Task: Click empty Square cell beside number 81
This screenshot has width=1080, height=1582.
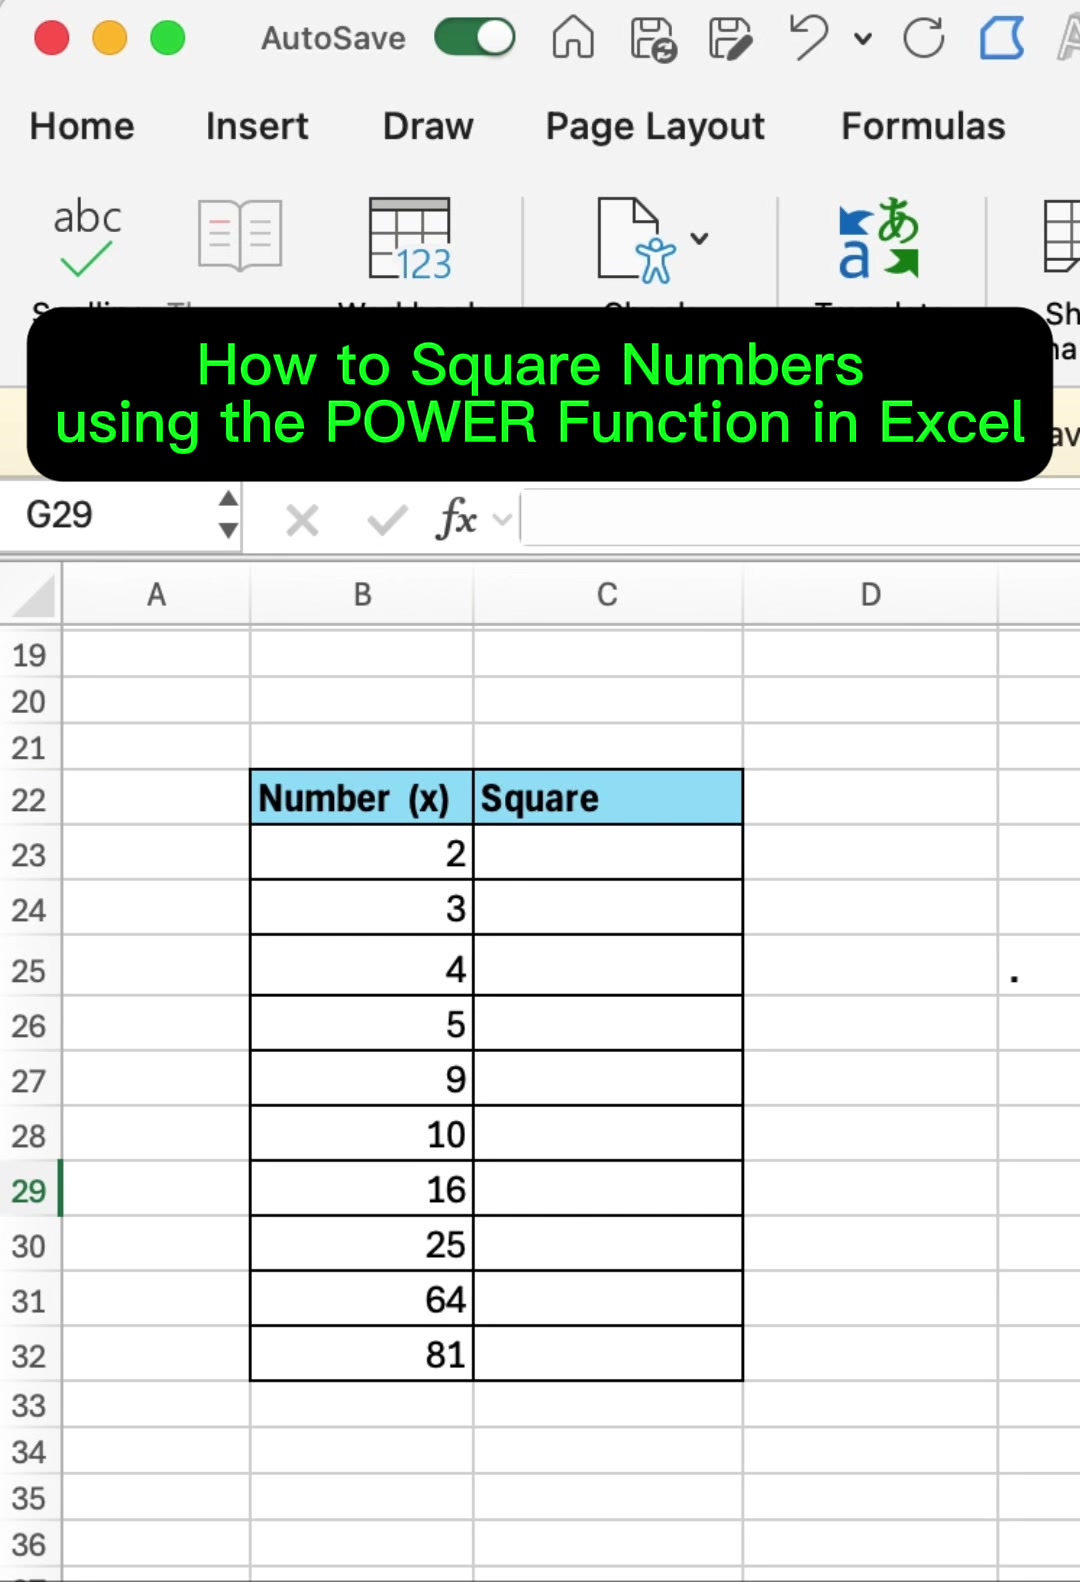Action: pos(608,1354)
